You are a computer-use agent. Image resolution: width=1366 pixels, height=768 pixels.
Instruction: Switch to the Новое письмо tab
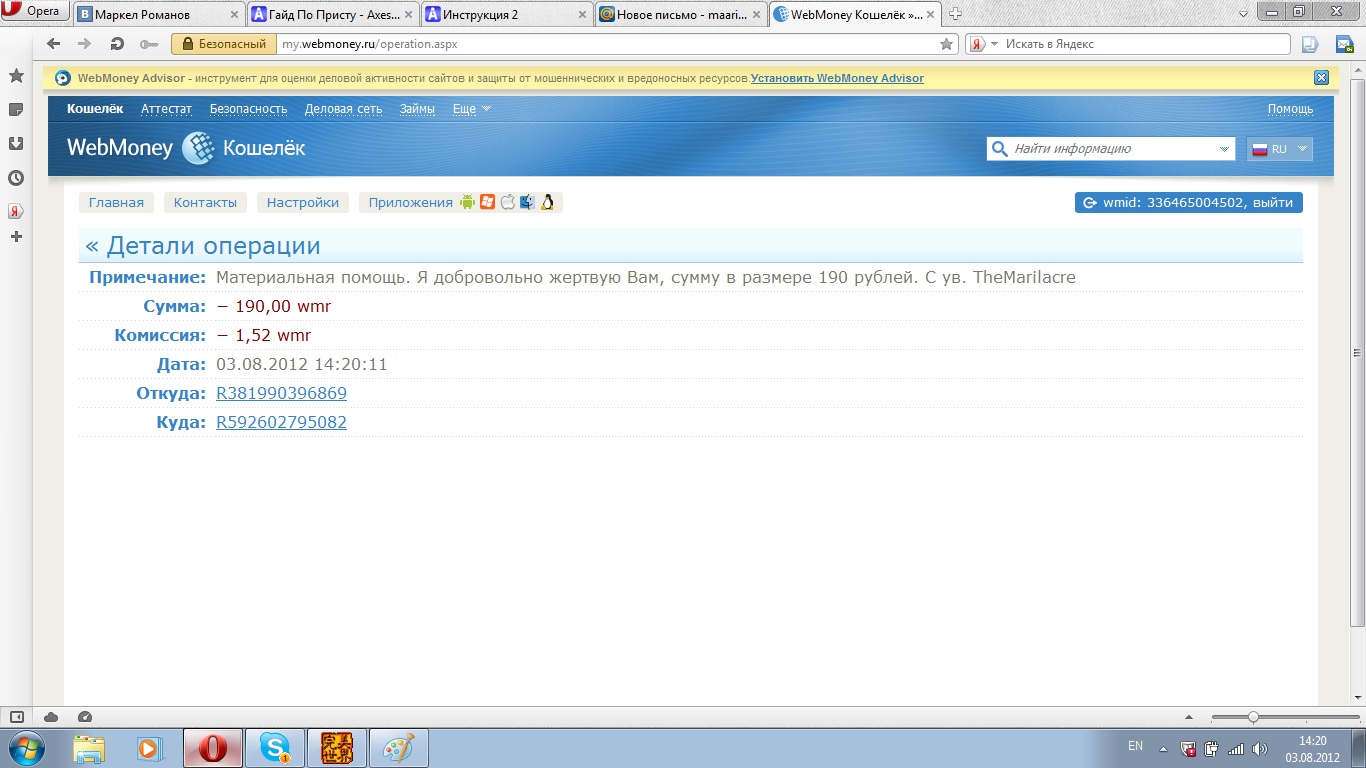coord(680,14)
